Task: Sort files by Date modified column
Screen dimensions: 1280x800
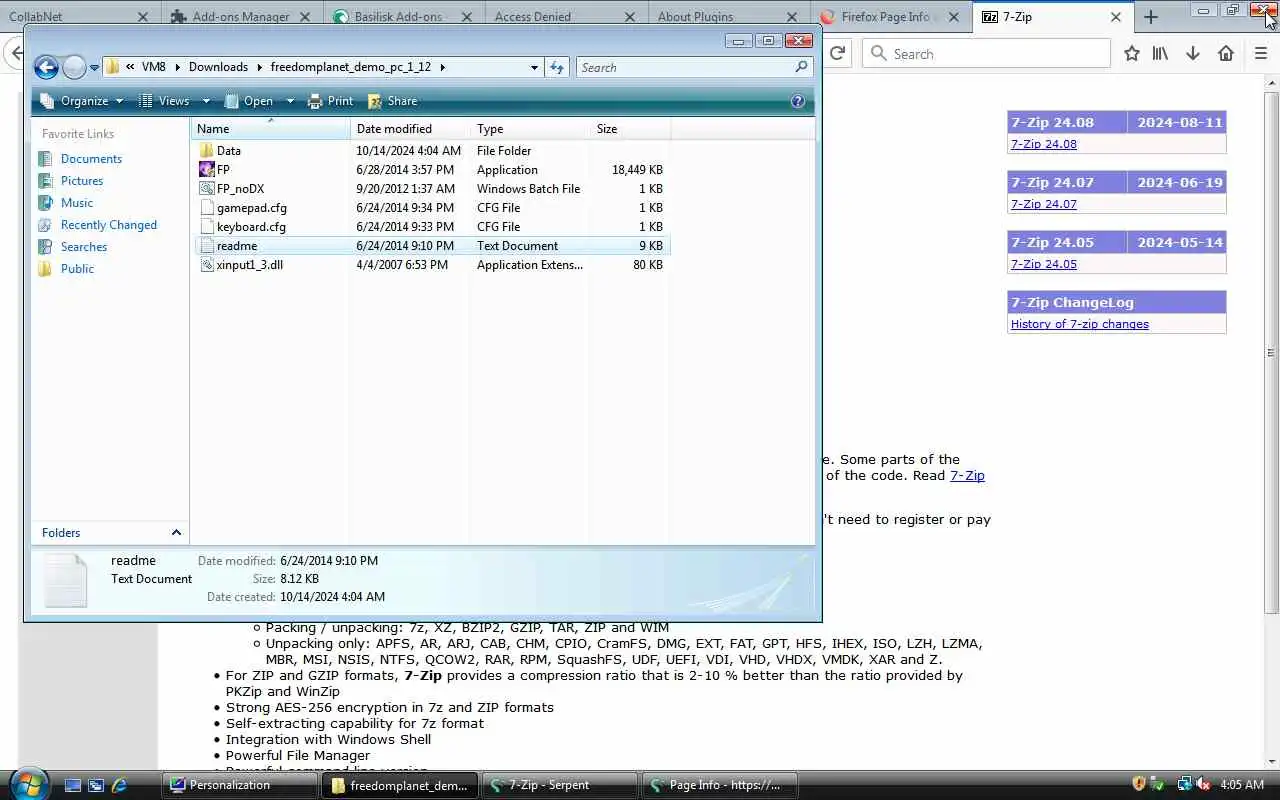Action: pos(410,129)
